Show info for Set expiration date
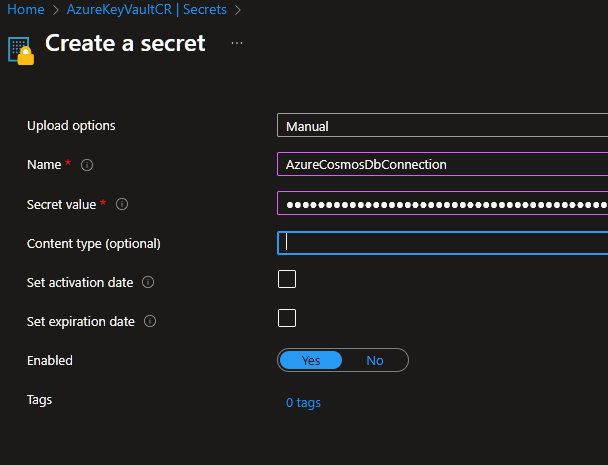Image resolution: width=608 pixels, height=465 pixels. [150, 322]
